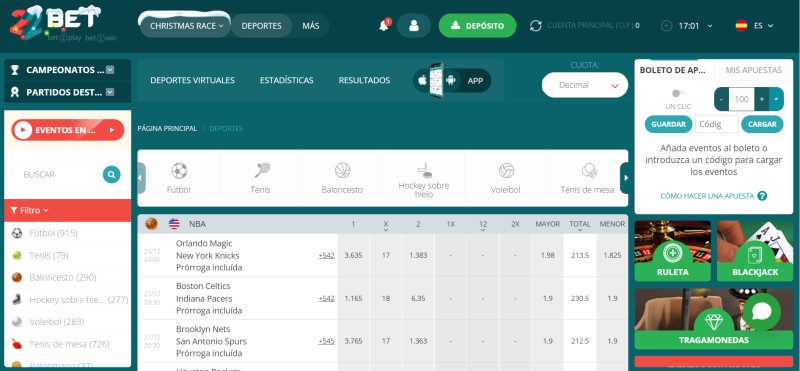Expand the TOTAL column chevron
800x371 pixels.
coord(580,230)
